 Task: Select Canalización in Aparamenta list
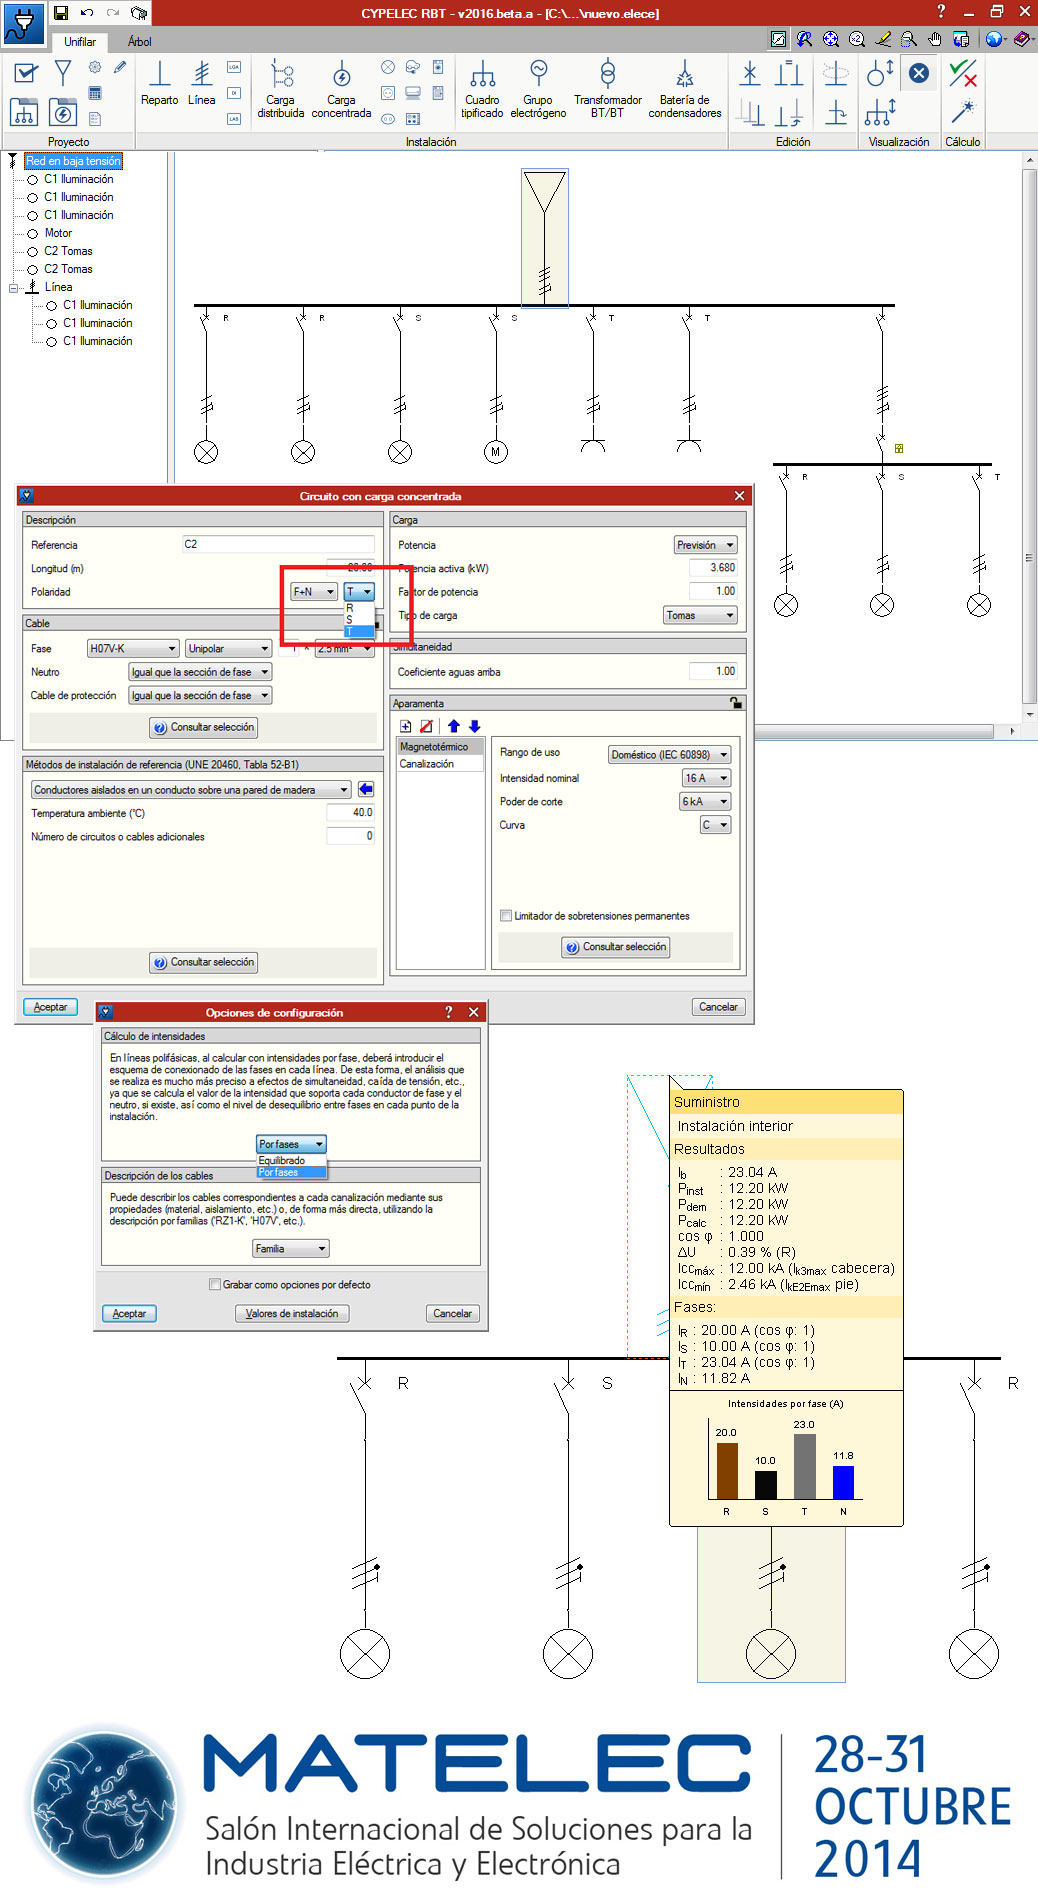click(441, 764)
